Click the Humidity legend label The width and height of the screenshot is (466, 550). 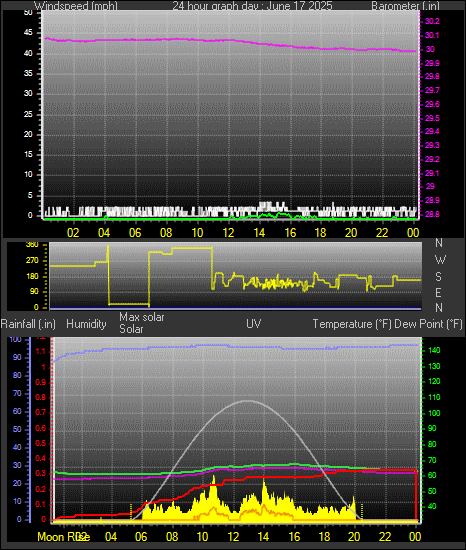[86, 324]
